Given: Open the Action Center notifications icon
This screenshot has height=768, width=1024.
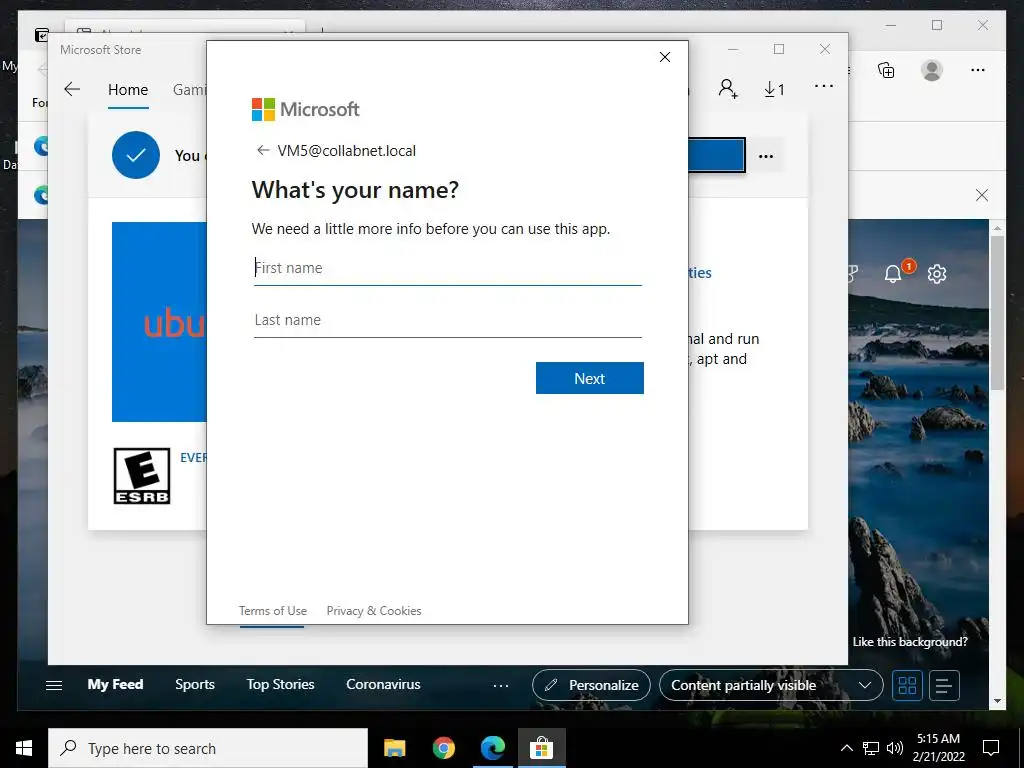Looking at the screenshot, I should tap(991, 748).
